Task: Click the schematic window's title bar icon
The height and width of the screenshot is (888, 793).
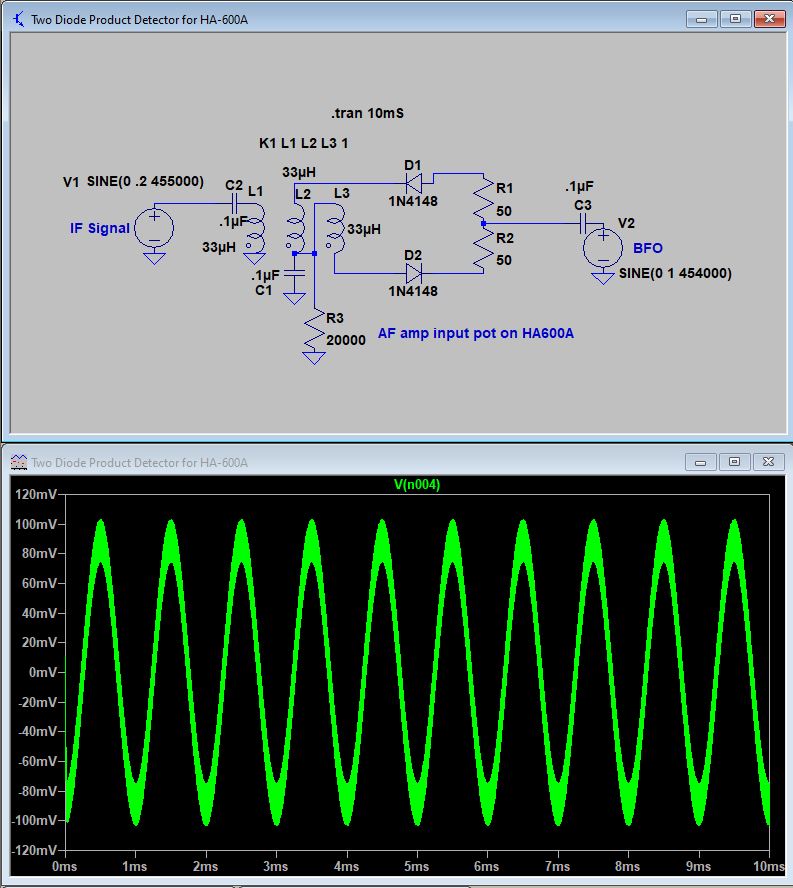Action: click(x=19, y=19)
